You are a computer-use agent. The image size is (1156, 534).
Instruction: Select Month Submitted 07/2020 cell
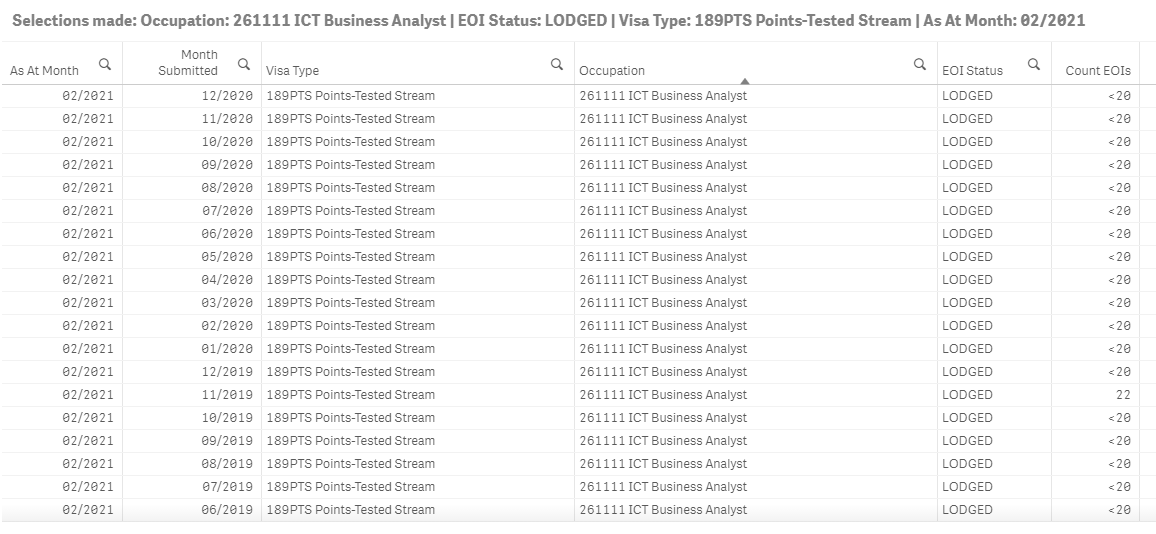(229, 211)
